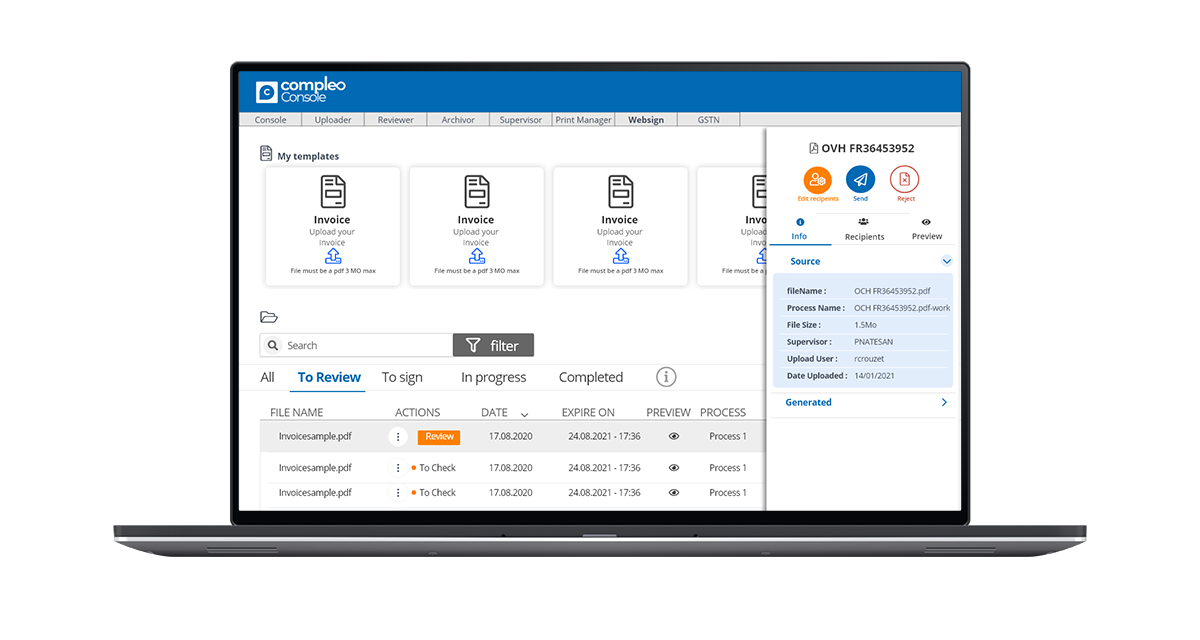Go to the Reviewer tab
This screenshot has height=640, width=1200.
click(395, 120)
